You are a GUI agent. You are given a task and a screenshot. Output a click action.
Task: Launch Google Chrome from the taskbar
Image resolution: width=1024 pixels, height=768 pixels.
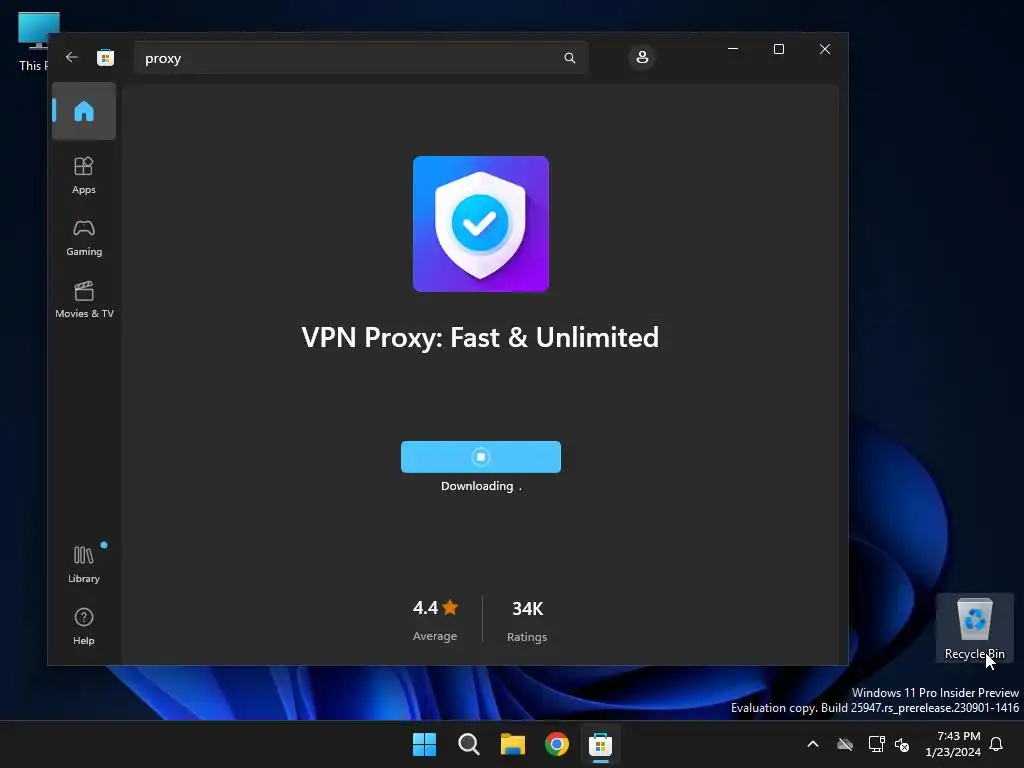click(556, 744)
